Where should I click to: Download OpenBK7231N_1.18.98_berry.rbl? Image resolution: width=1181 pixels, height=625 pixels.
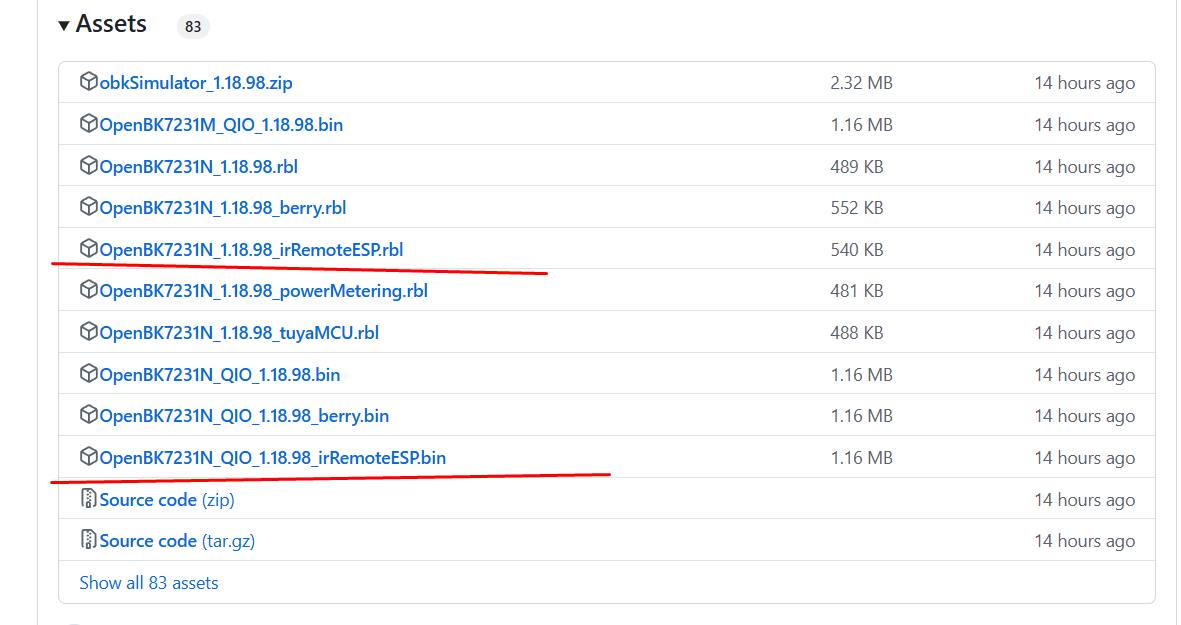[x=223, y=208]
